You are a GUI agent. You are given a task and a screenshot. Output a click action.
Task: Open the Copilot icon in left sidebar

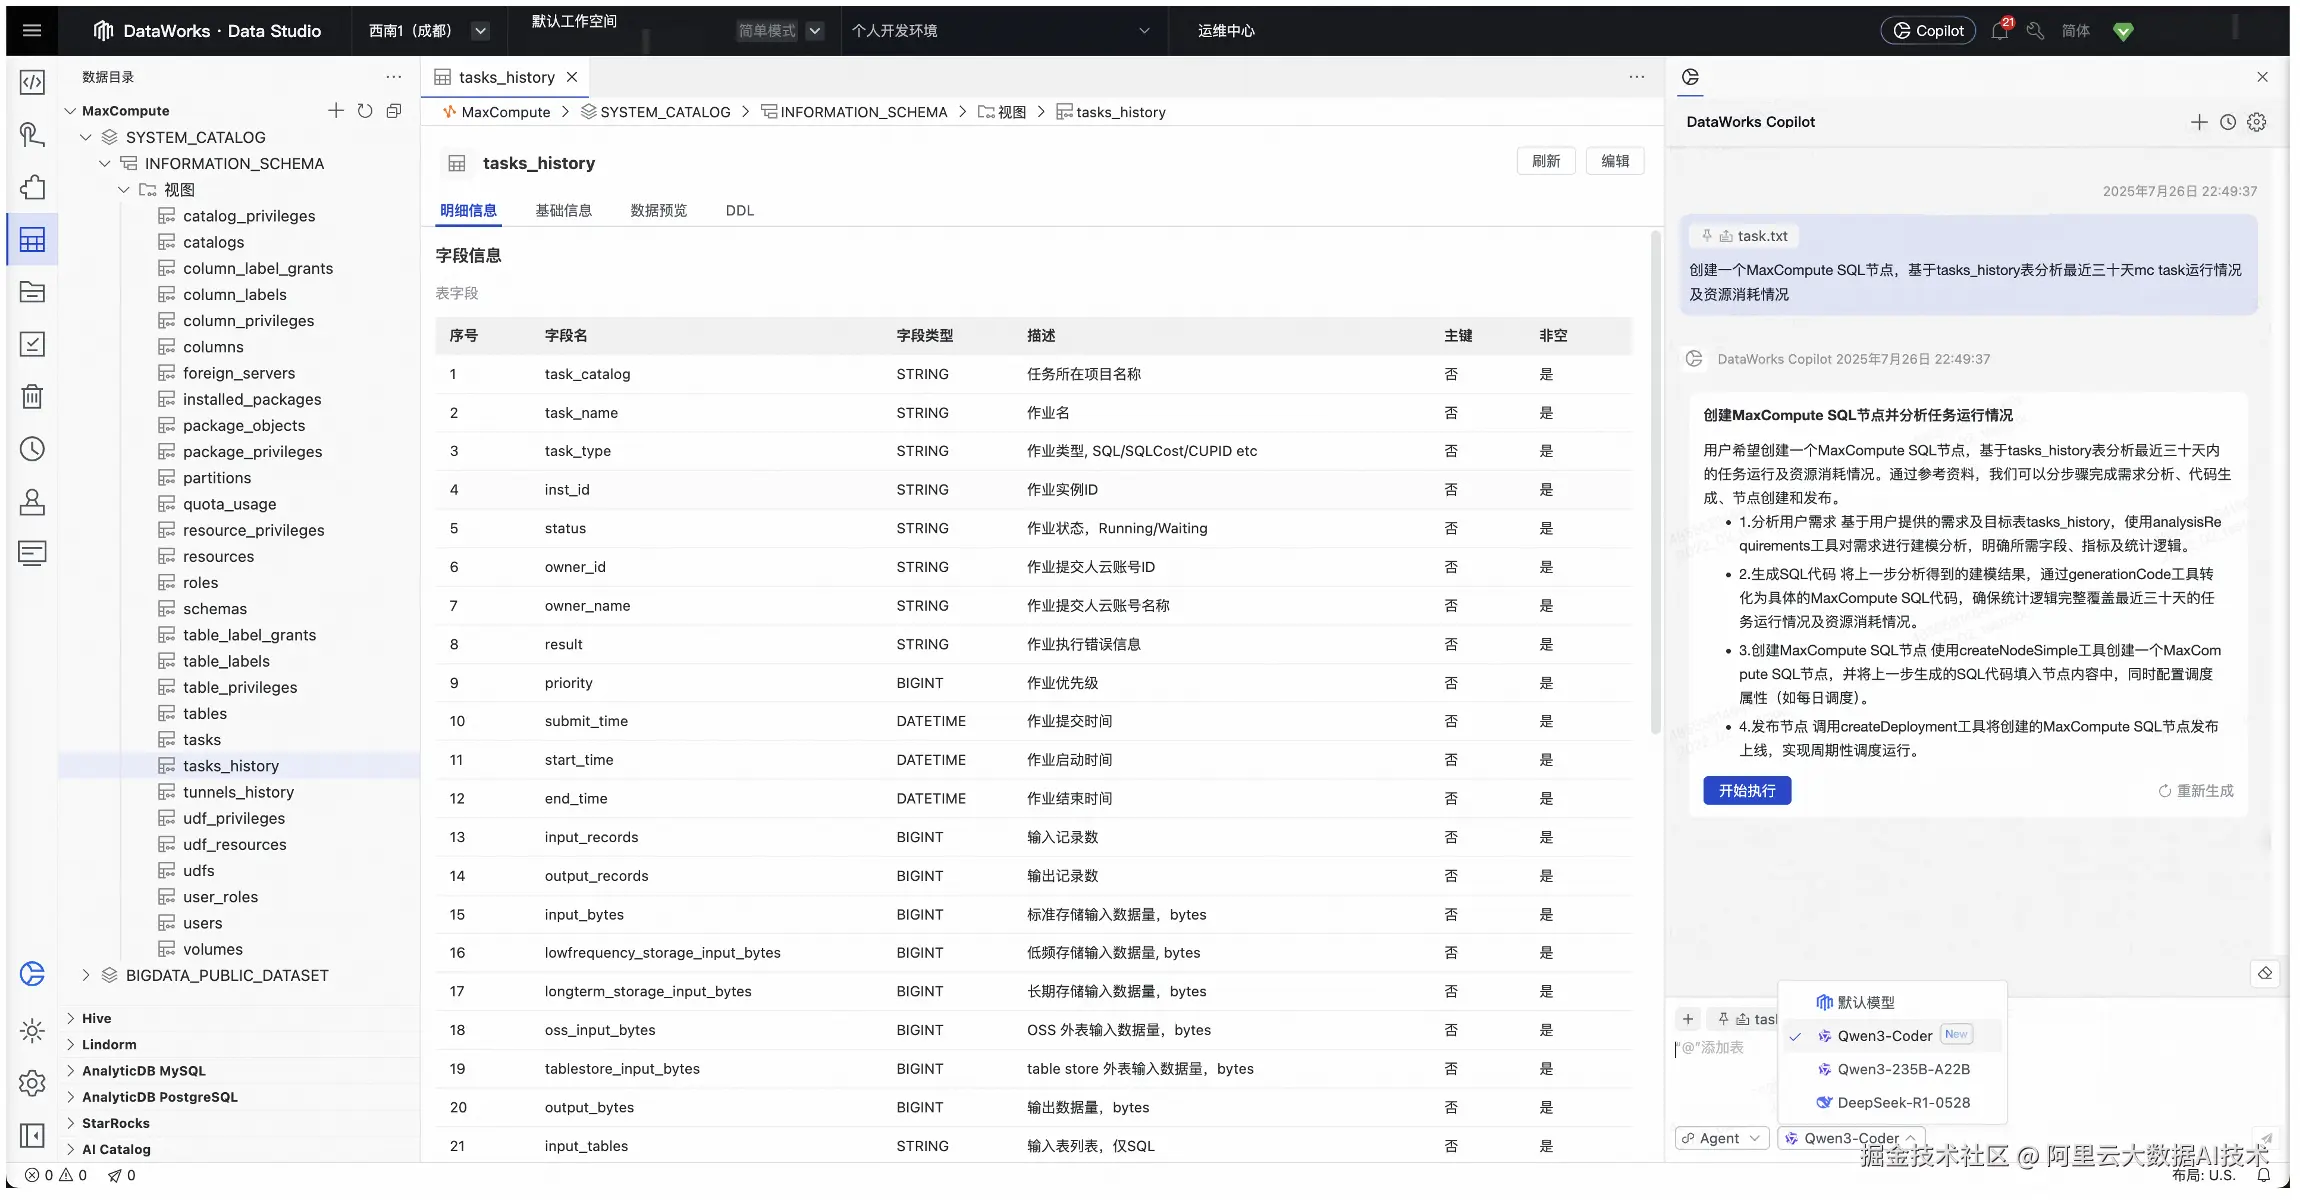coord(32,973)
